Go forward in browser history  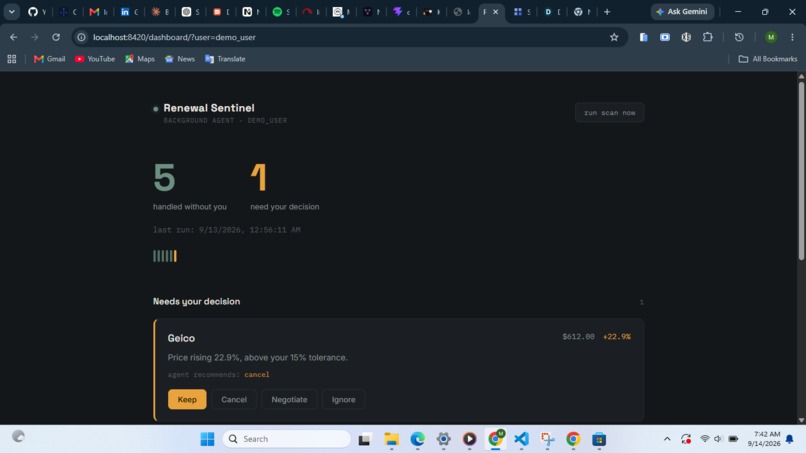(x=34, y=37)
